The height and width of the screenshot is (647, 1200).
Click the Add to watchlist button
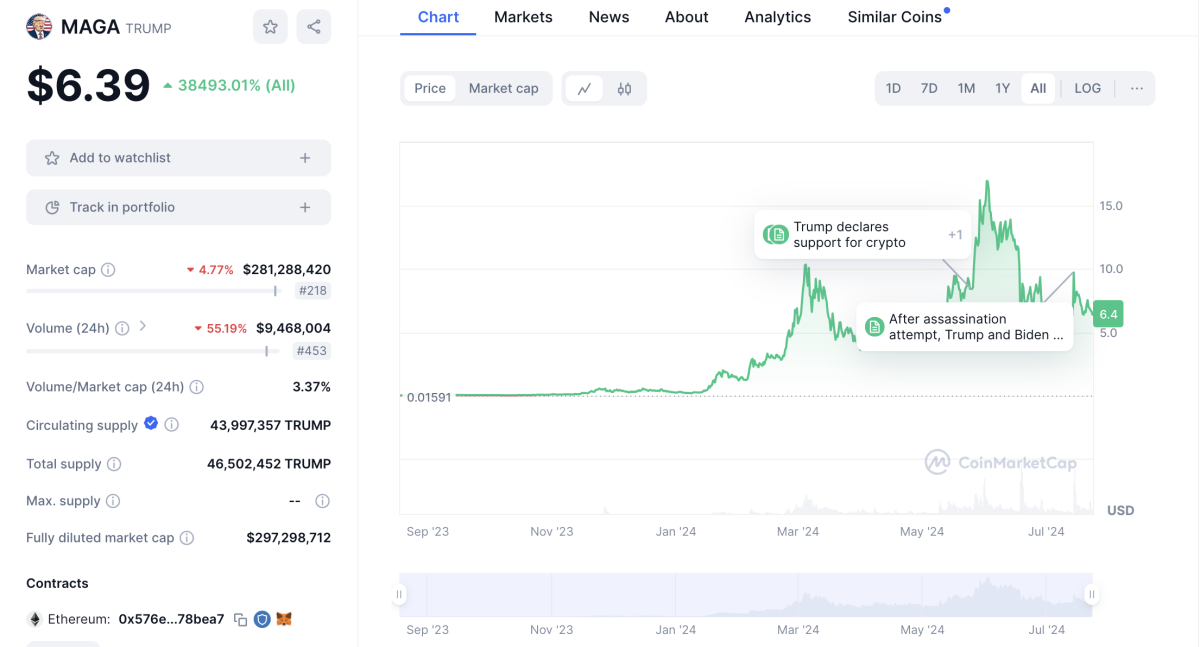[178, 158]
